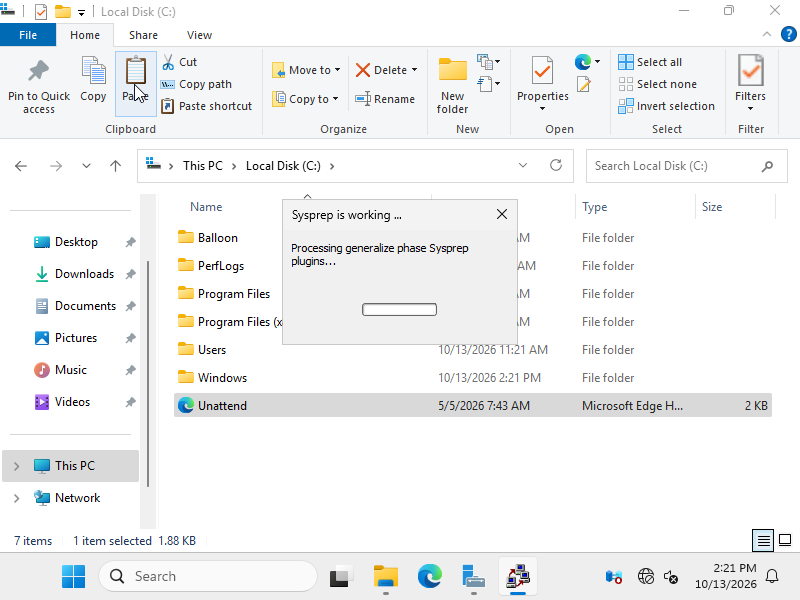Expand Network in navigation pane
The image size is (800, 600).
(16, 498)
